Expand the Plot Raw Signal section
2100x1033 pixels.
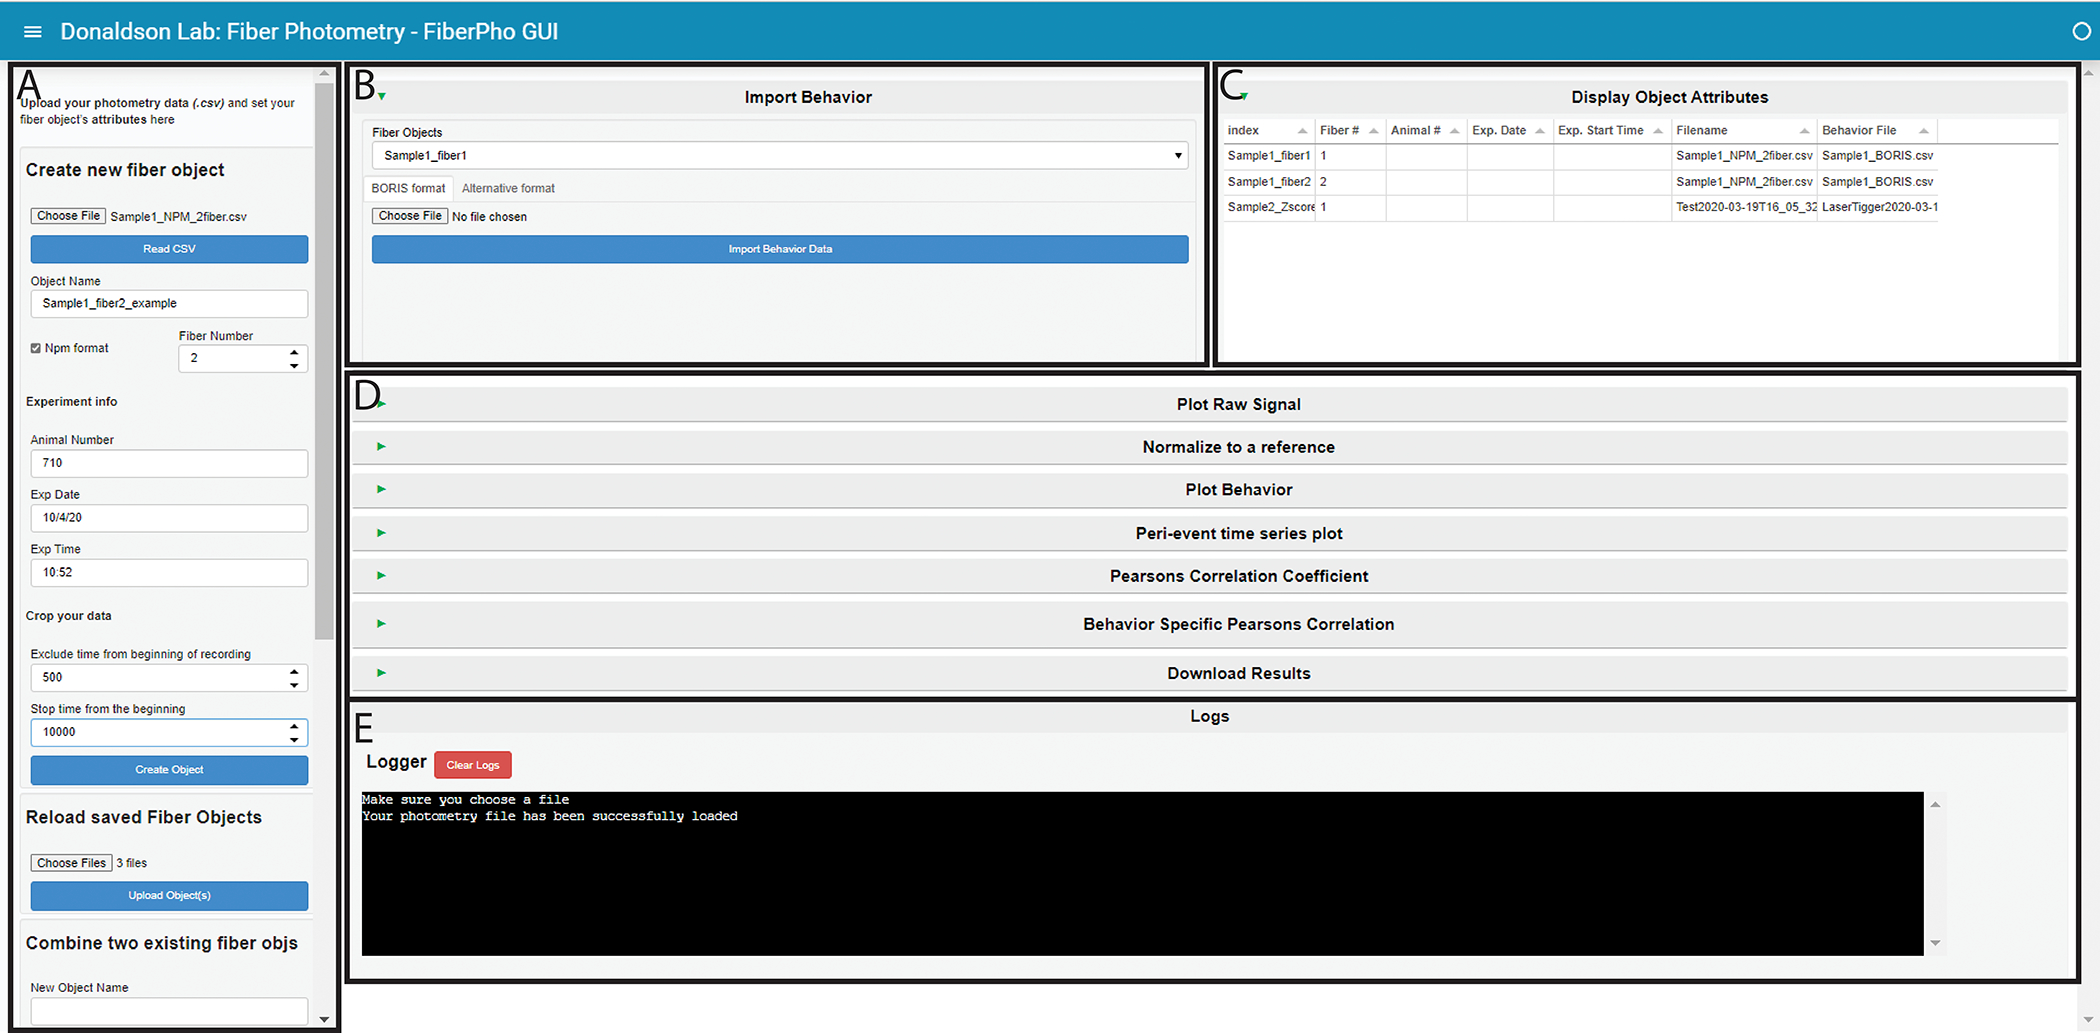pyautogui.click(x=1209, y=404)
